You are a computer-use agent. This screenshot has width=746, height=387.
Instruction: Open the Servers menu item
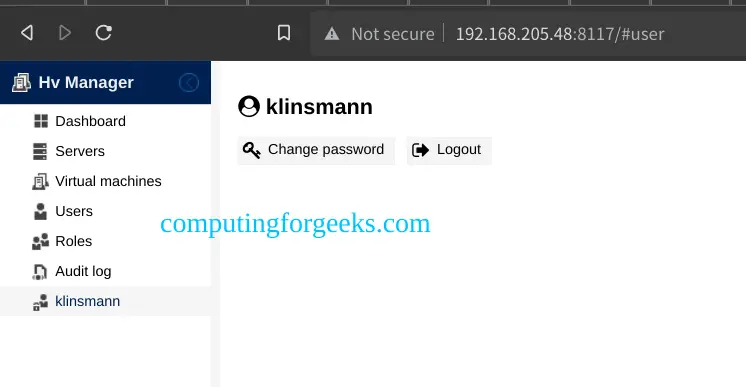click(80, 151)
